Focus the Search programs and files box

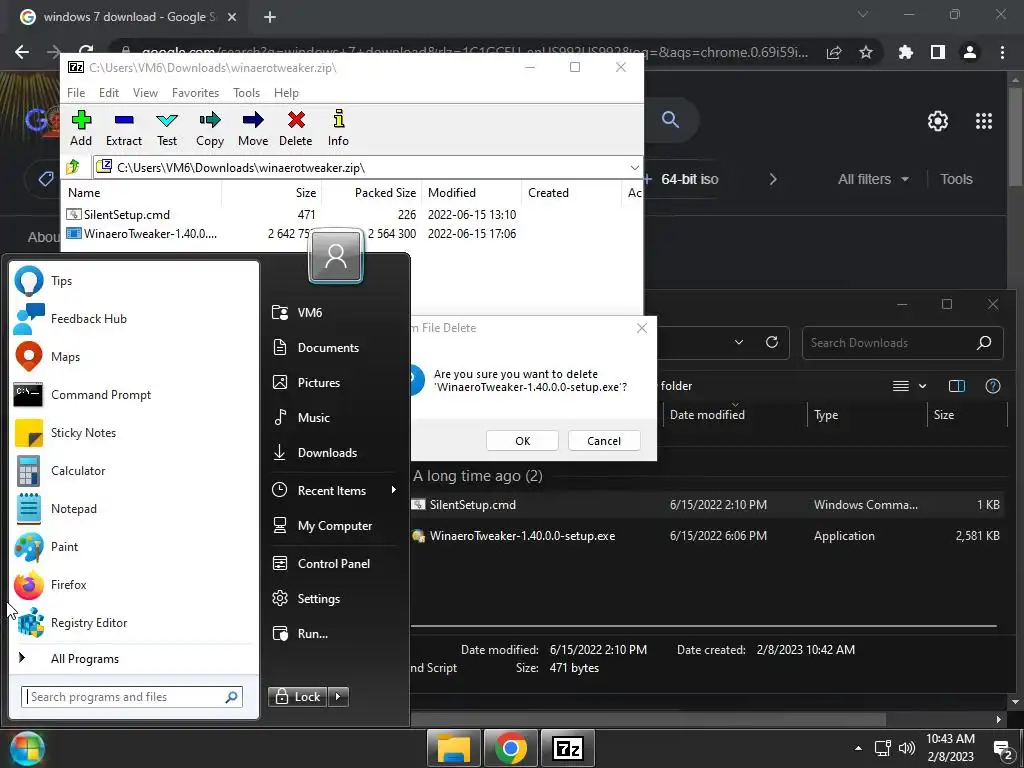point(132,697)
